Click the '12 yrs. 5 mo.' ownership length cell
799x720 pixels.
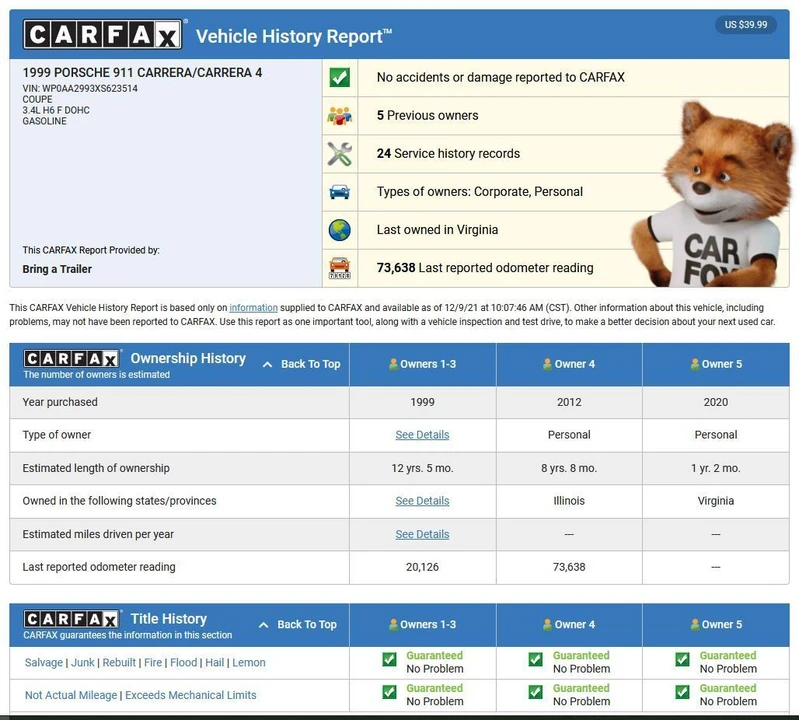click(x=422, y=468)
